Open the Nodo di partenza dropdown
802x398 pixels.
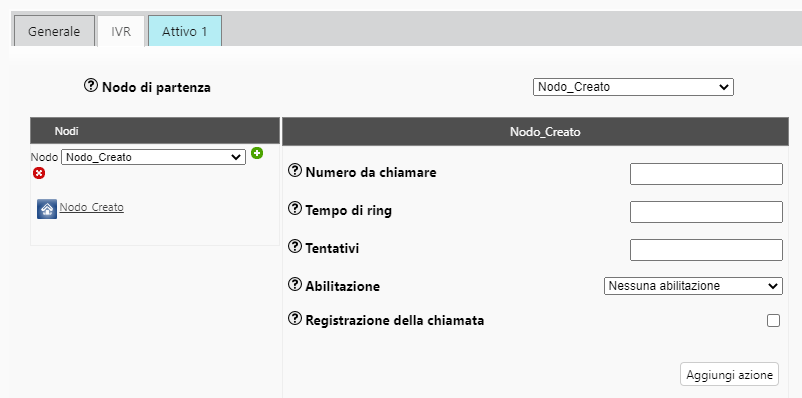point(633,87)
